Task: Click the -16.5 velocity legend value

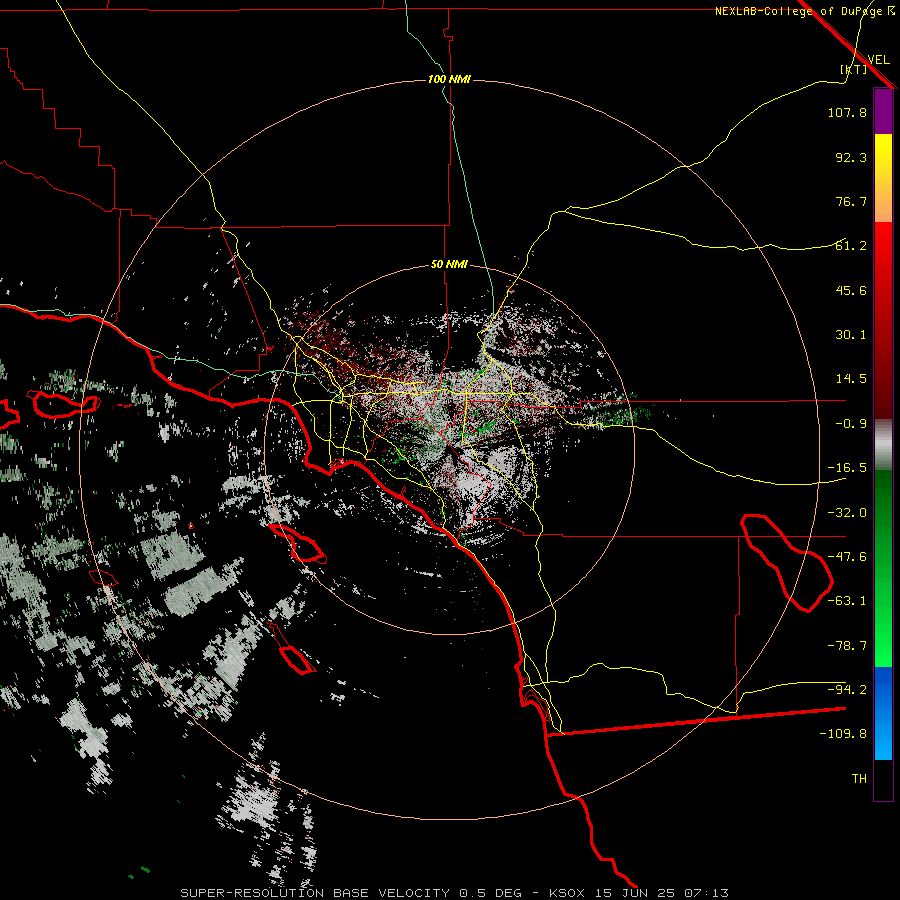Action: [x=847, y=468]
